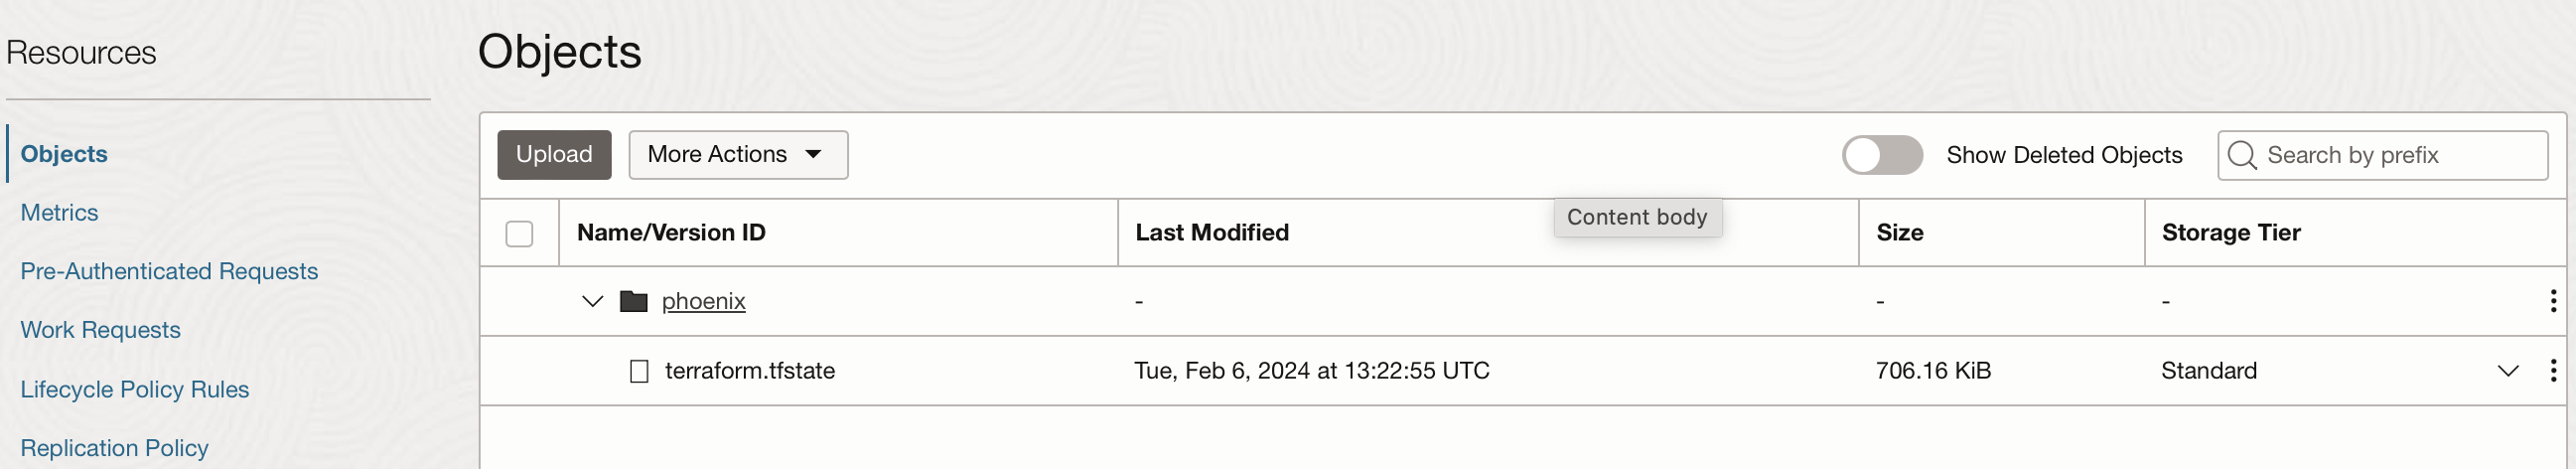Expand terraform.tfstate row details chevron

(2507, 371)
